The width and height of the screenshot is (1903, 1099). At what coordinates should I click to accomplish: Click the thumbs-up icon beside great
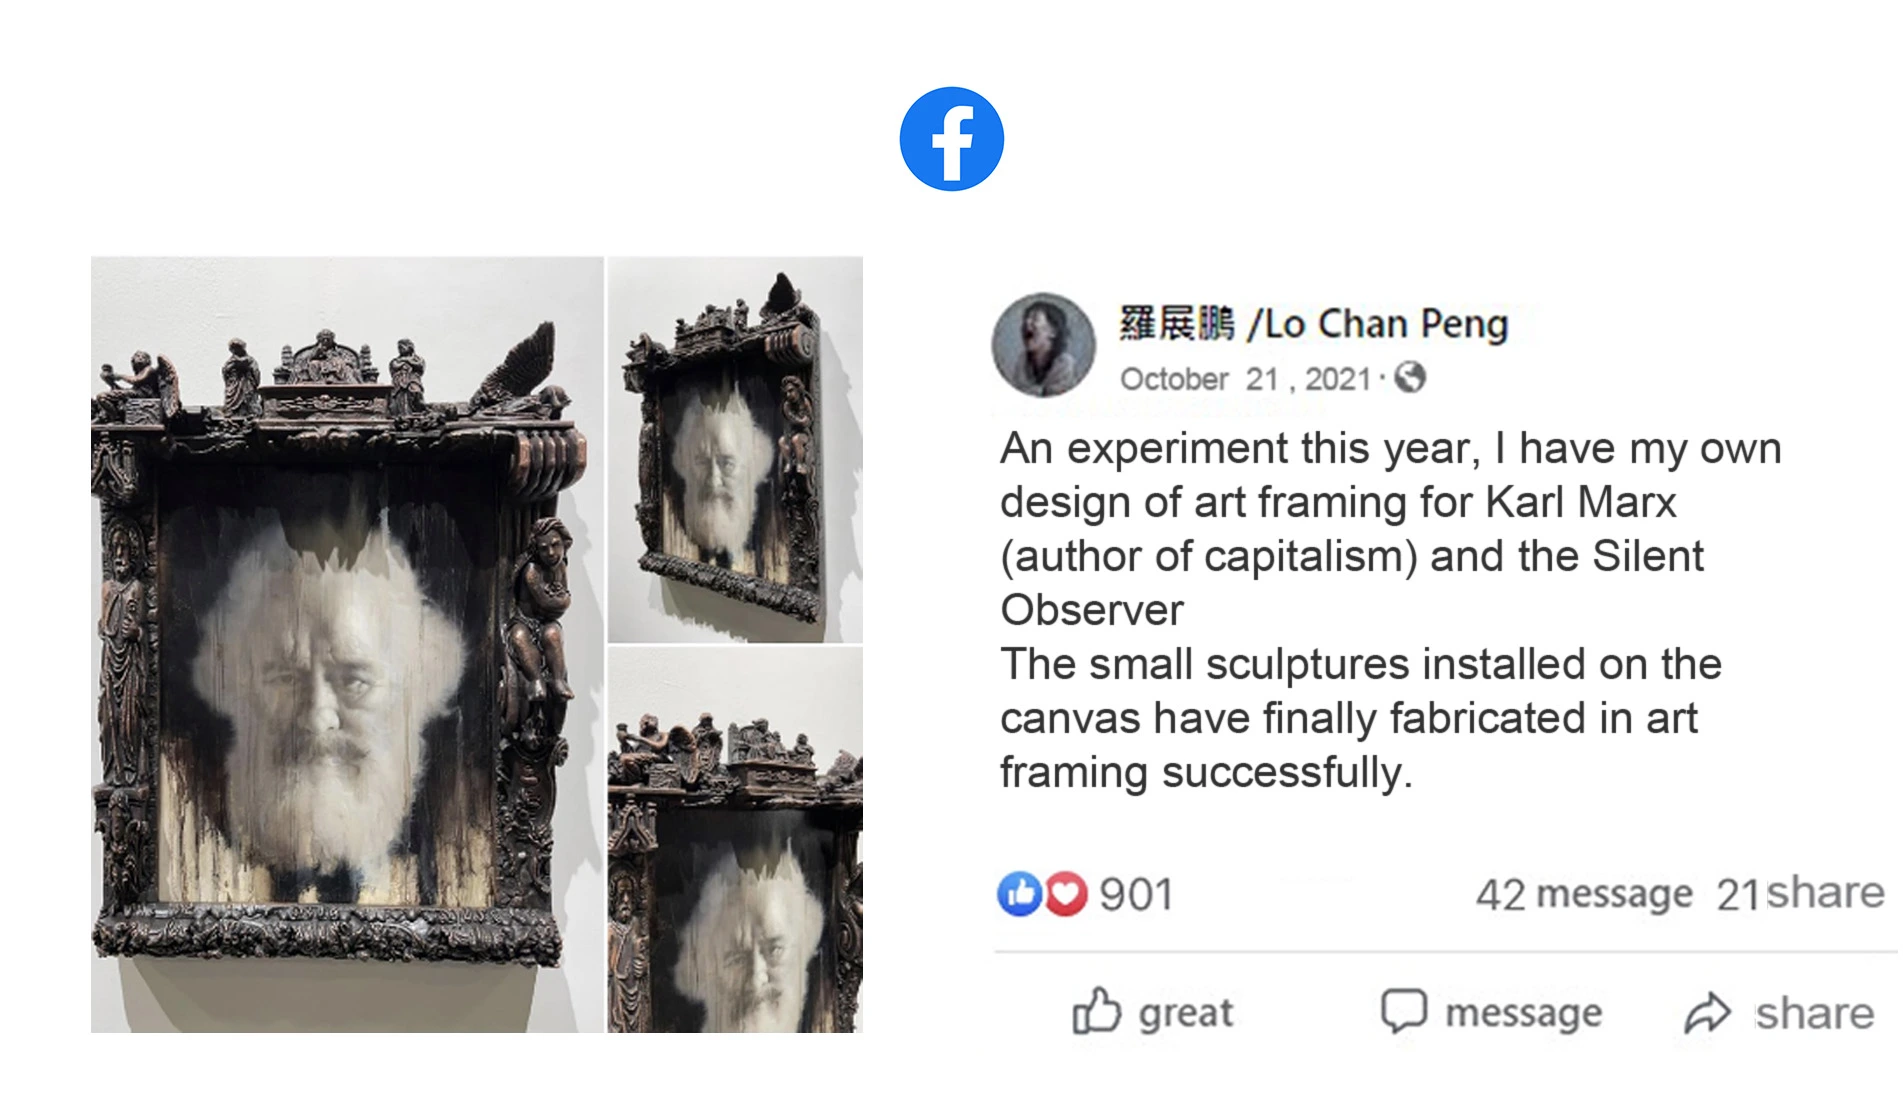point(1097,1011)
